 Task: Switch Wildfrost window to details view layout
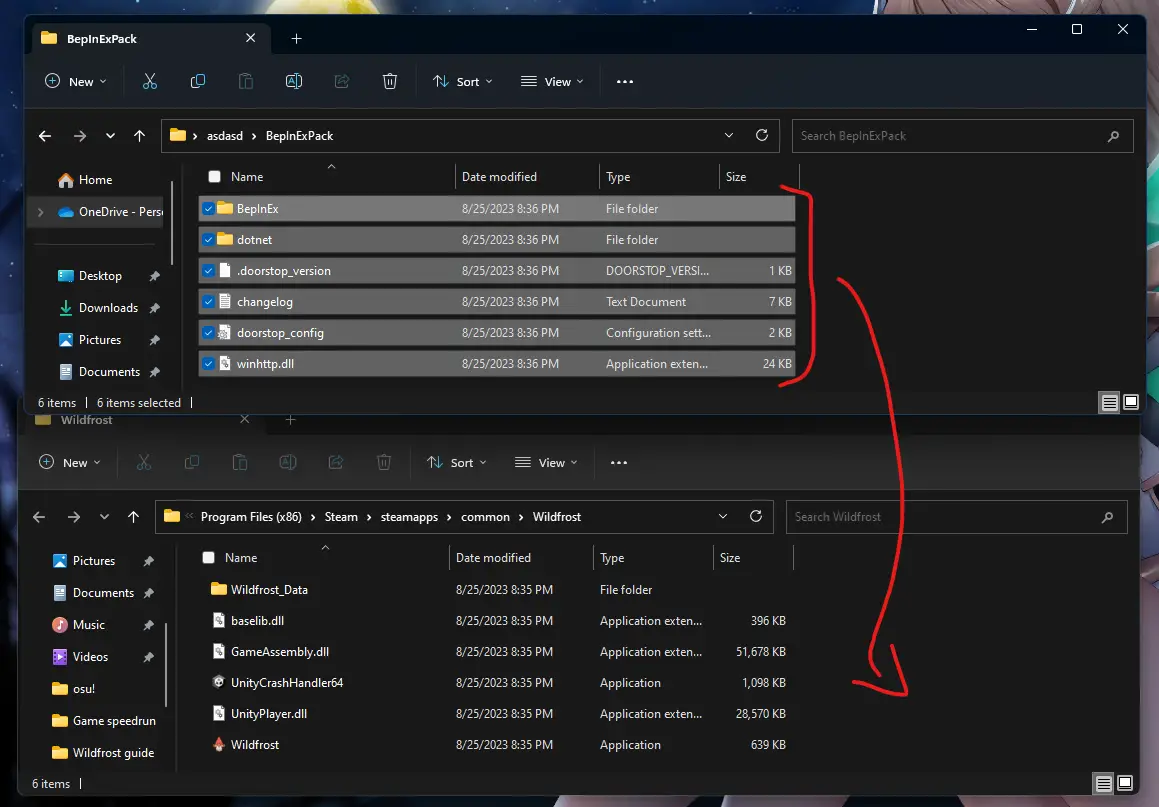click(x=1104, y=783)
